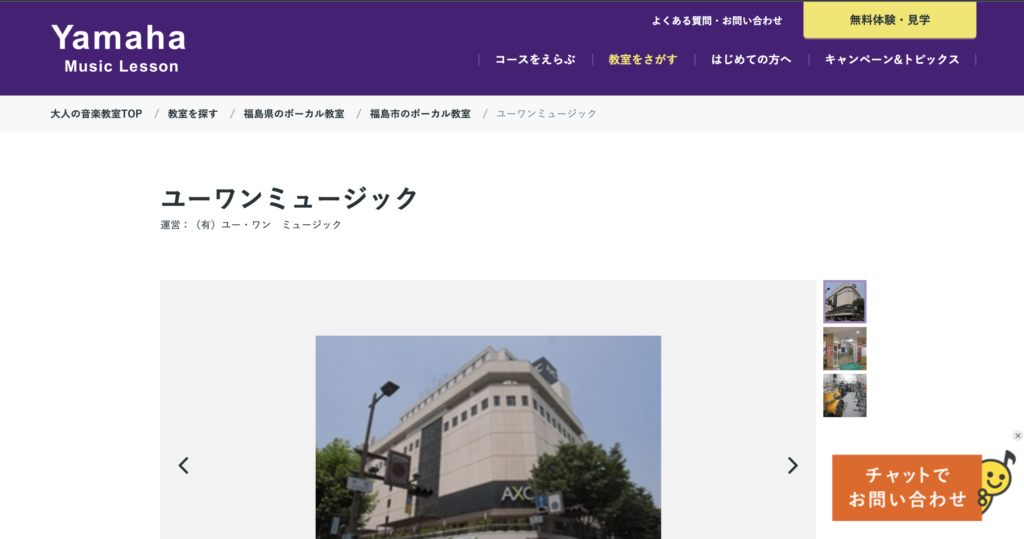Image resolution: width=1024 pixels, height=539 pixels.
Task: Select the building exterior thumbnail
Action: 844,302
